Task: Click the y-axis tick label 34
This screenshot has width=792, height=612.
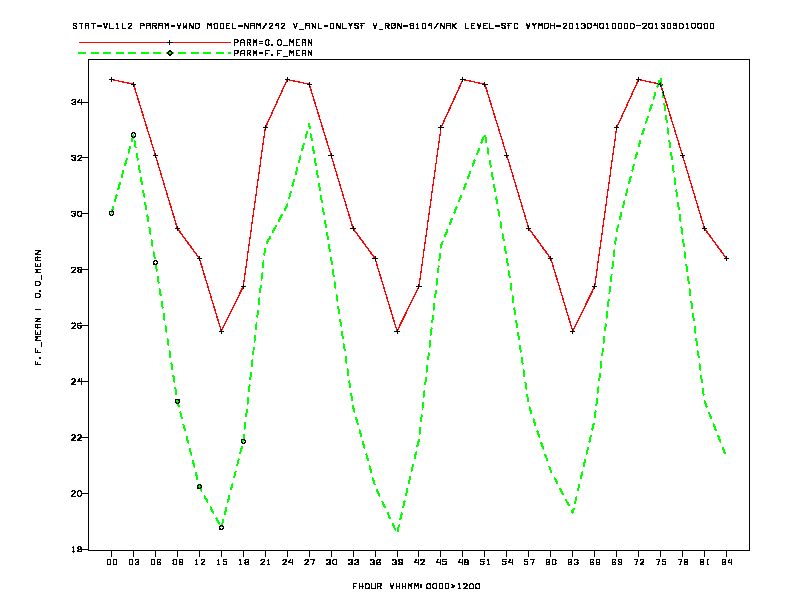Action: tap(77, 103)
